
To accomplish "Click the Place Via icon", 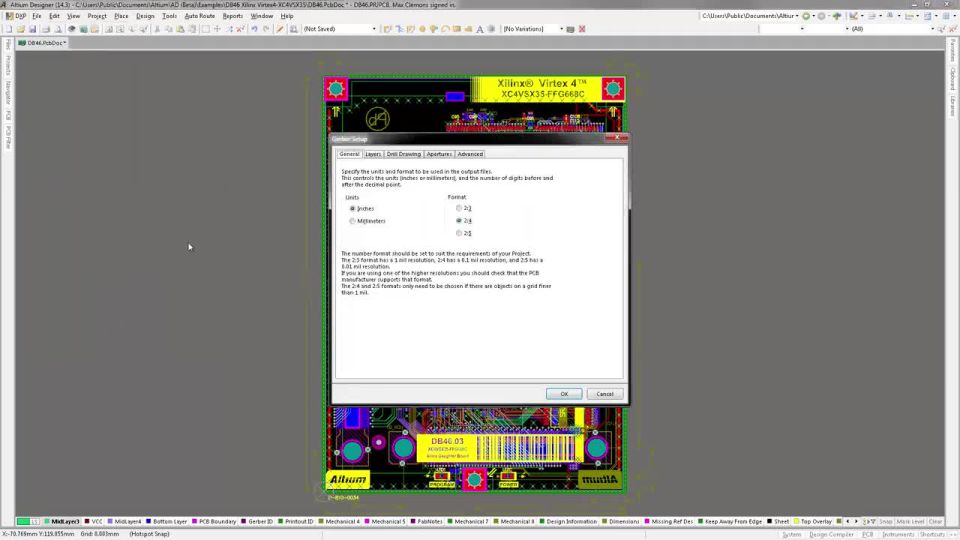I will click(434, 29).
